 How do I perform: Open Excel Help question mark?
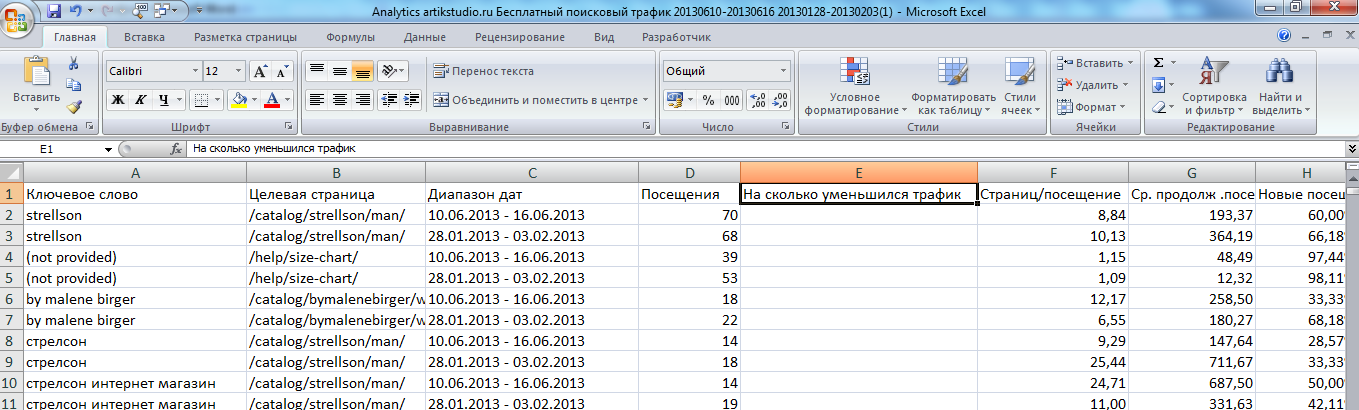pos(1285,36)
